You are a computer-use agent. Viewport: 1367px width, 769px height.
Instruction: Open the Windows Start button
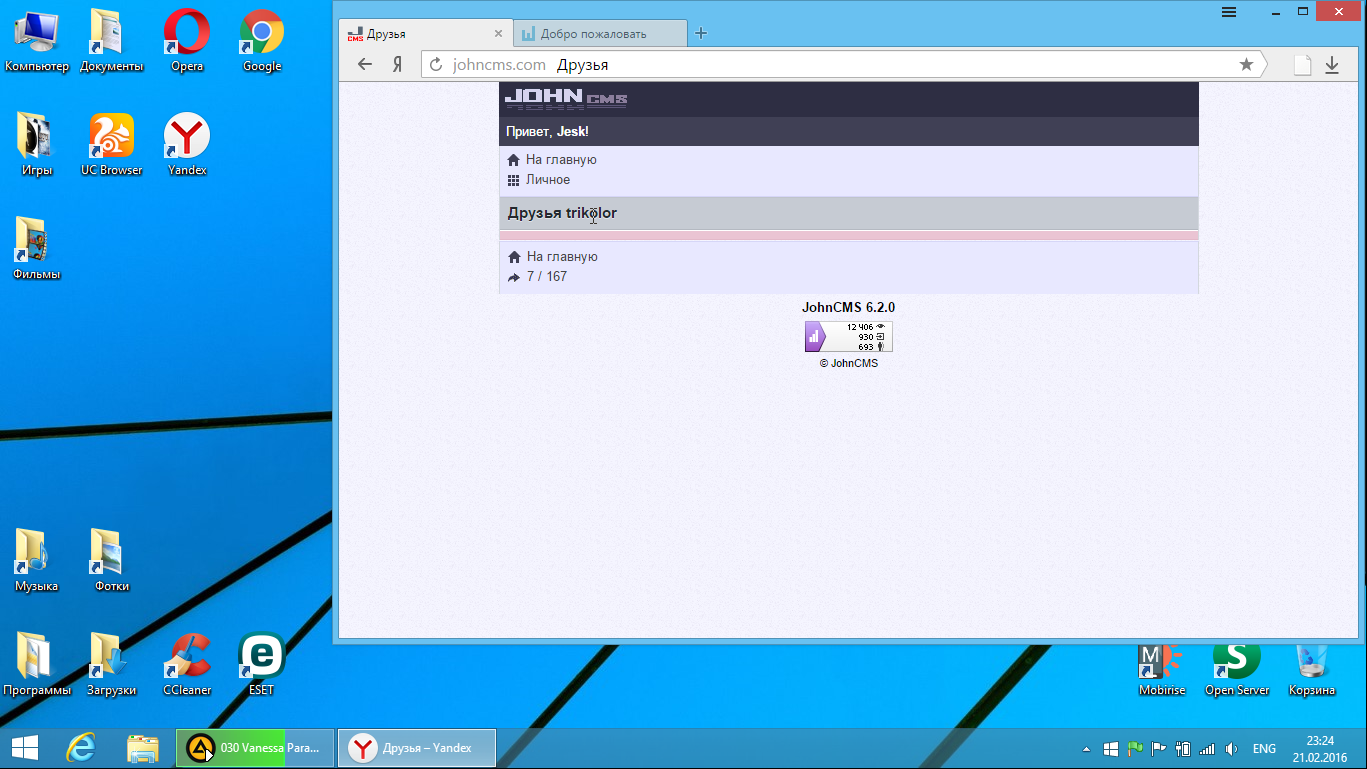(25, 748)
